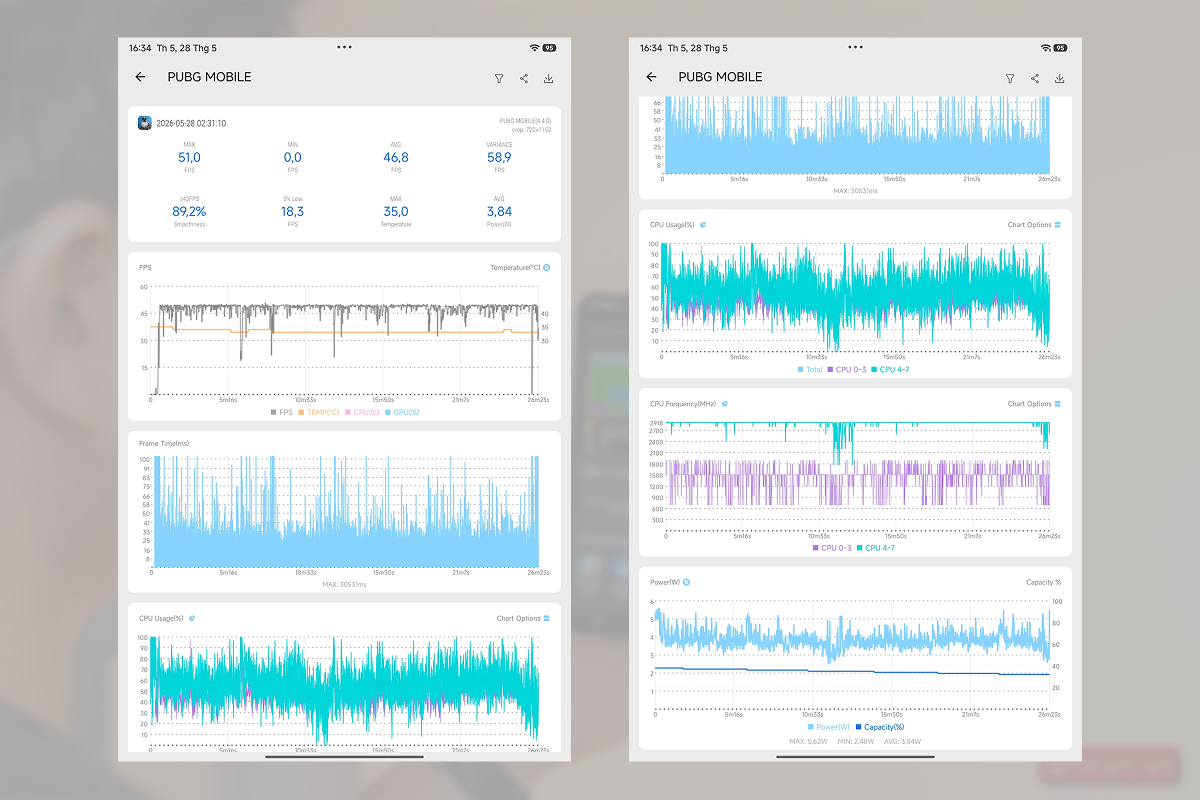Screen dimensions: 1200x800
Task: Open the filter icon in right panel
Action: pyautogui.click(x=1010, y=78)
